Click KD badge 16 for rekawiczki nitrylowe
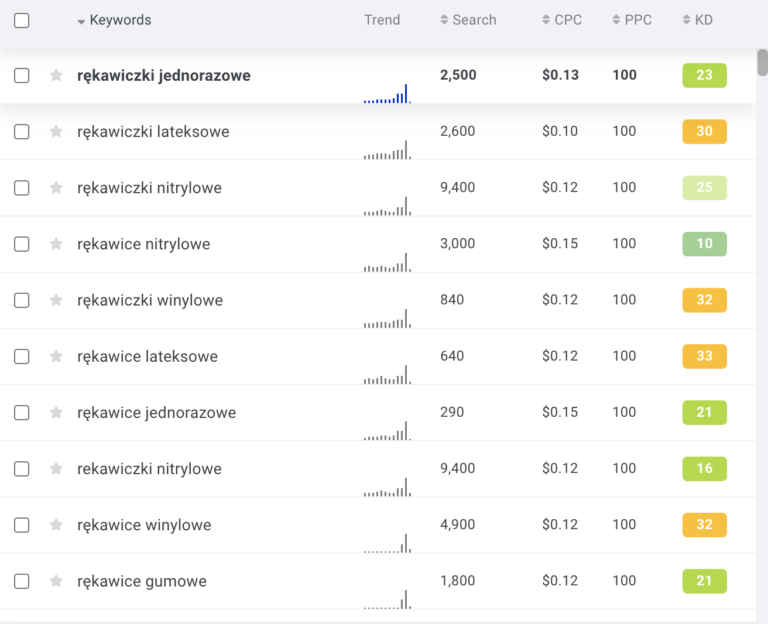 pyautogui.click(x=704, y=469)
